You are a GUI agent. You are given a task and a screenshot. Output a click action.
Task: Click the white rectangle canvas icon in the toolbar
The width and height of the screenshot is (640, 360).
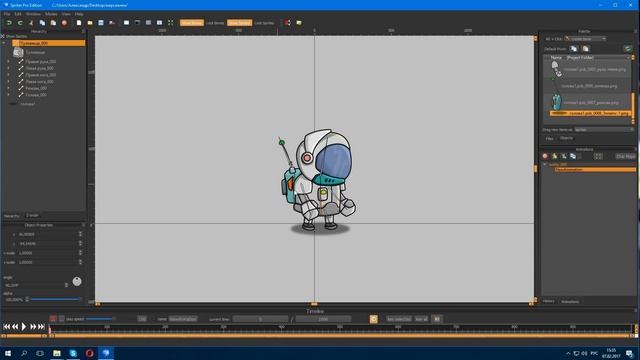(127, 23)
